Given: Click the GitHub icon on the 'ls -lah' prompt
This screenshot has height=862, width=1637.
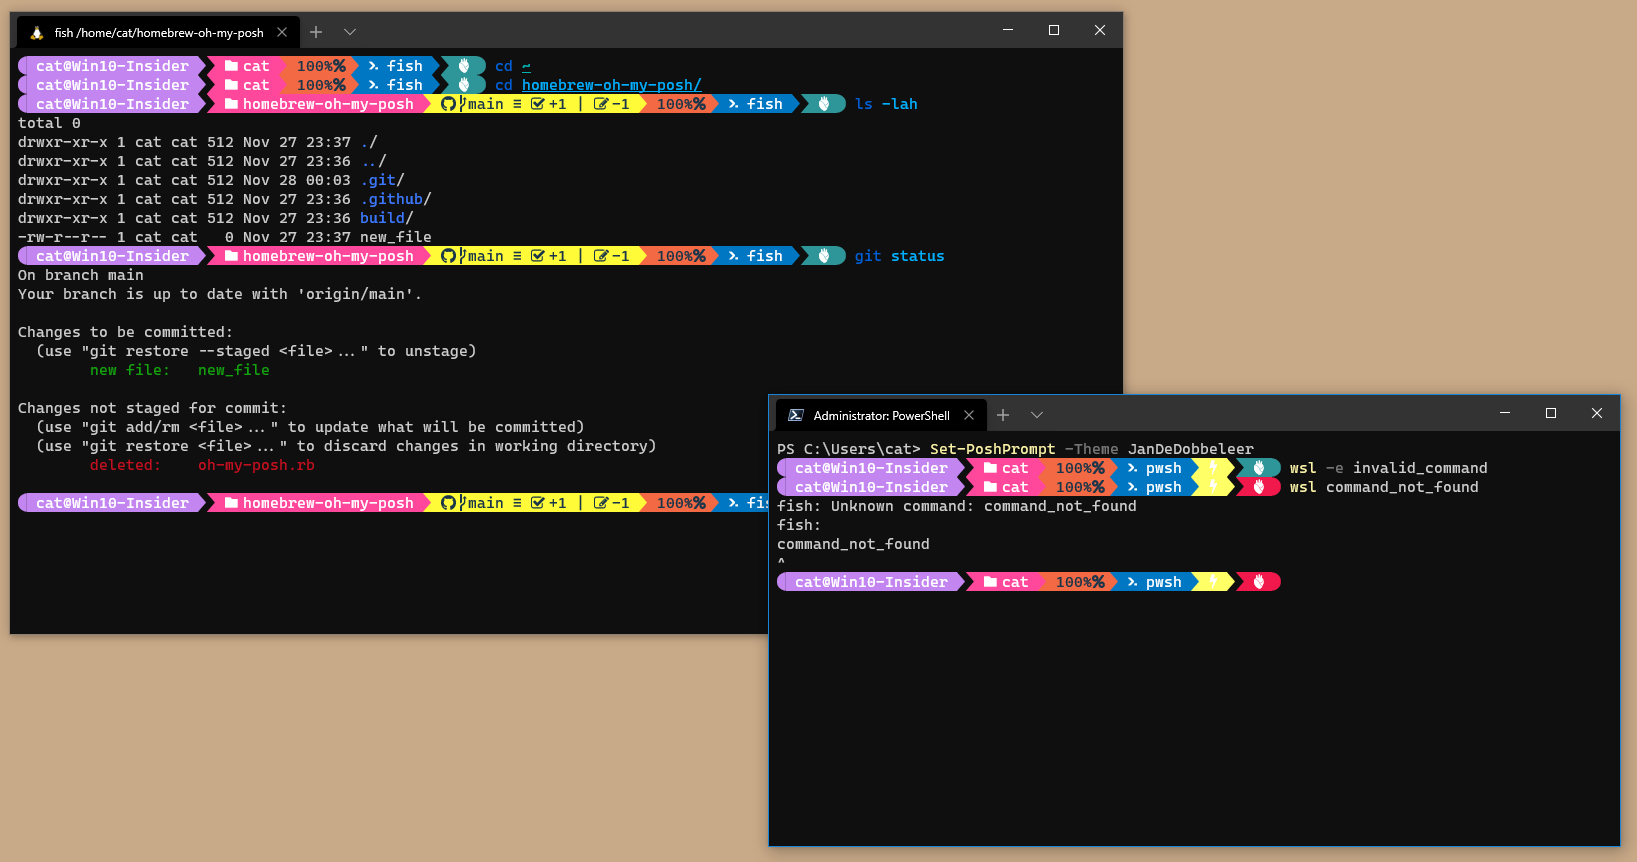Looking at the screenshot, I should (x=448, y=104).
